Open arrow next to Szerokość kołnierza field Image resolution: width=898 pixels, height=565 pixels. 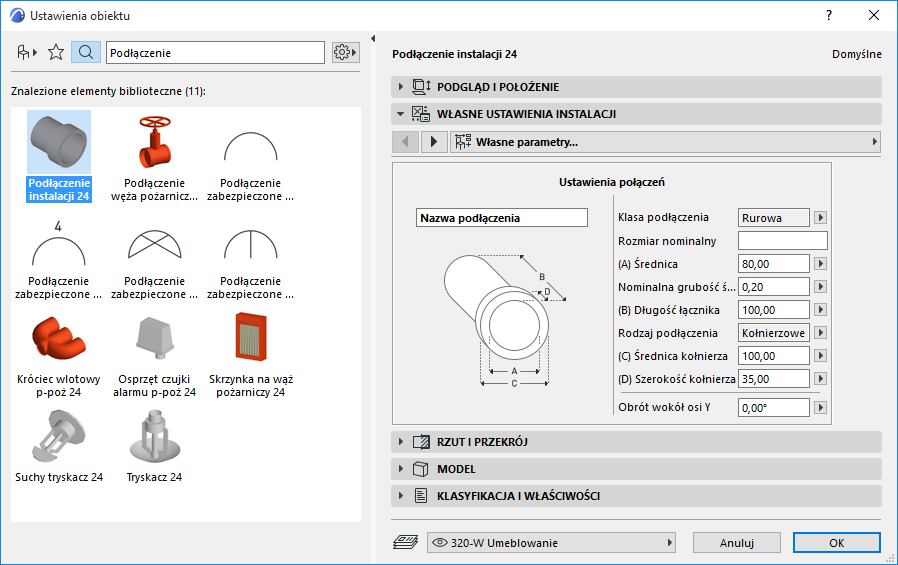pos(821,378)
